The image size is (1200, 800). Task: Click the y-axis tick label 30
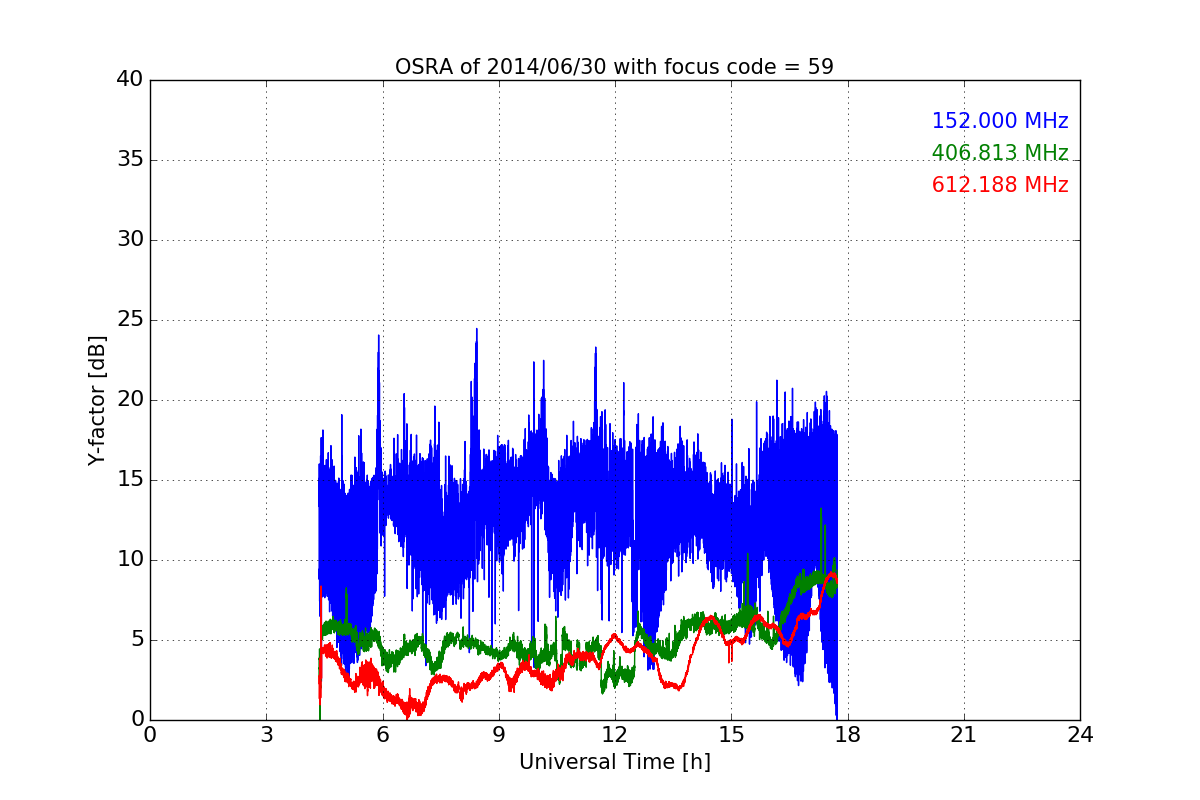(x=130, y=240)
